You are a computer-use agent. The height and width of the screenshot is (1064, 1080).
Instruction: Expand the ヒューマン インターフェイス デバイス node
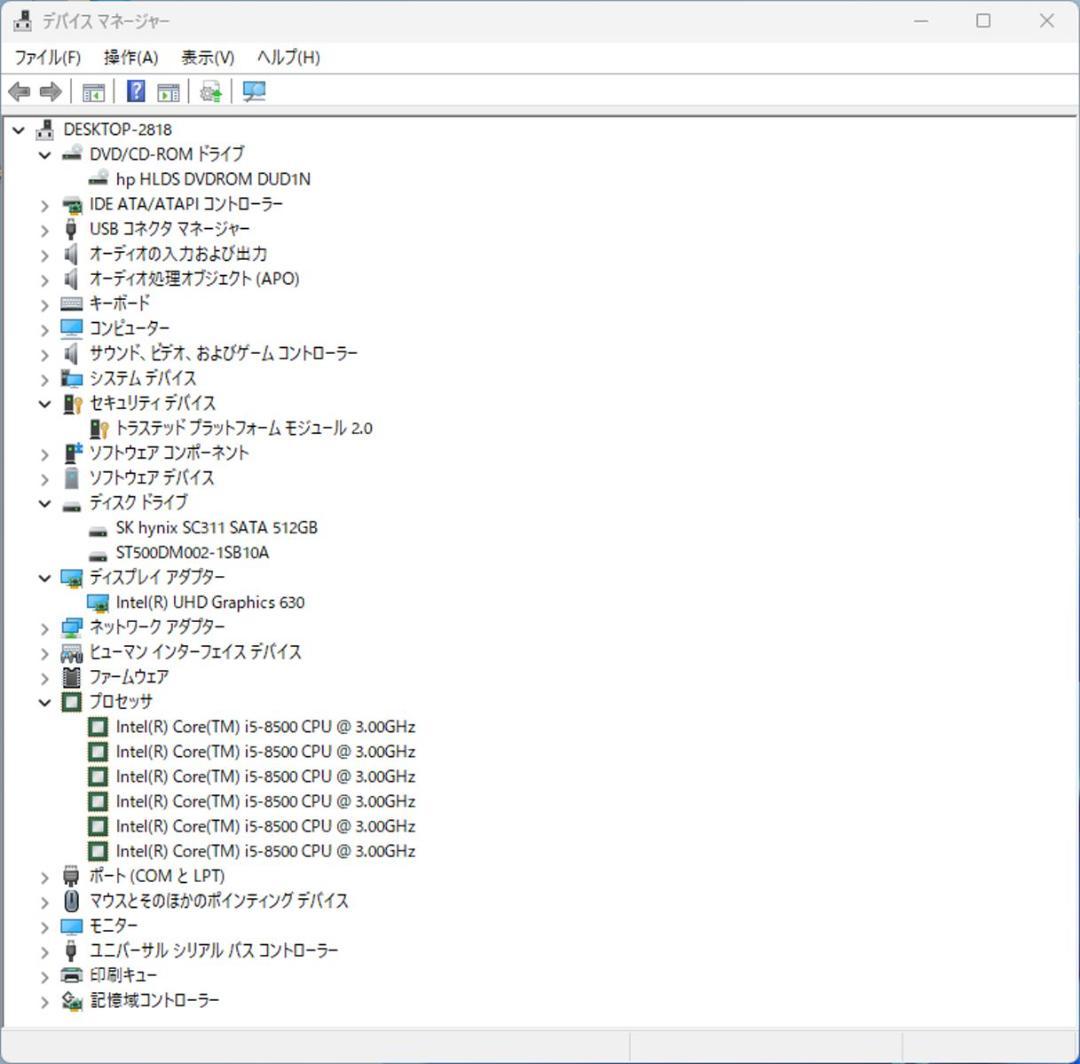[45, 654]
